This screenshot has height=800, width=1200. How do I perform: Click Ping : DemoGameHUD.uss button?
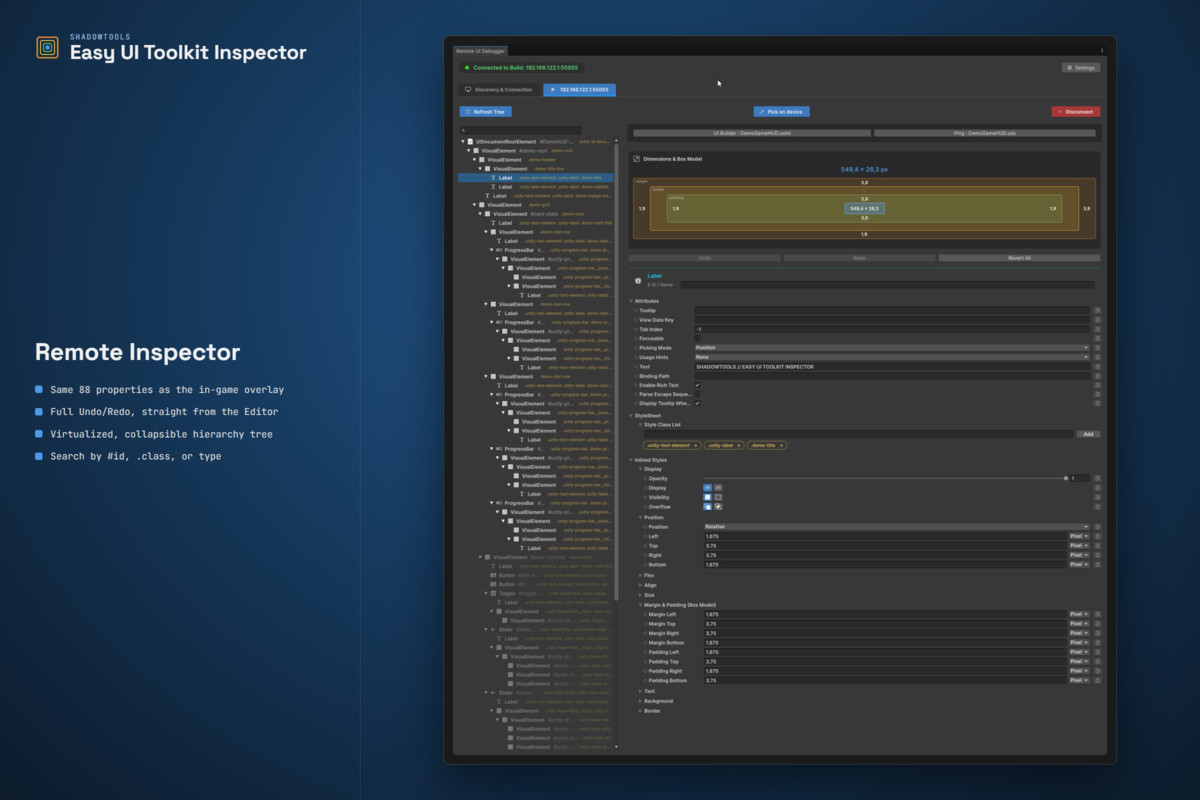[985, 133]
